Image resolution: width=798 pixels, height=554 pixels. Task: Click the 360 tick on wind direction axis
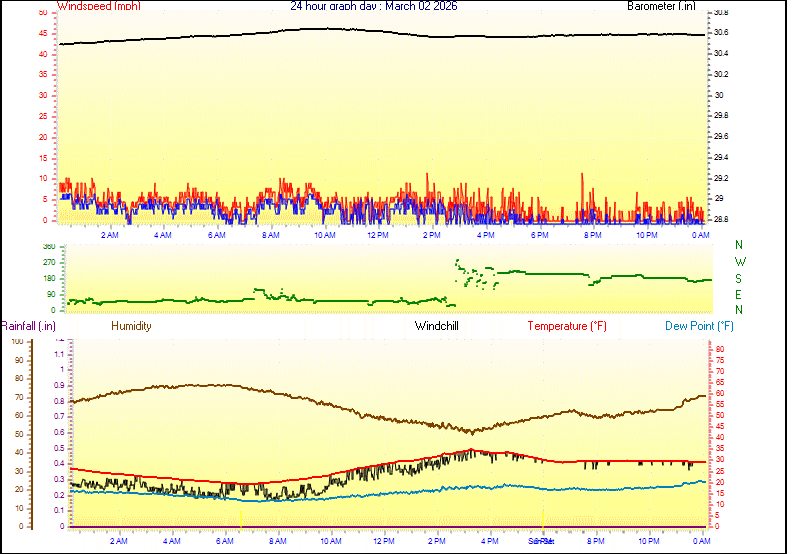(49, 246)
